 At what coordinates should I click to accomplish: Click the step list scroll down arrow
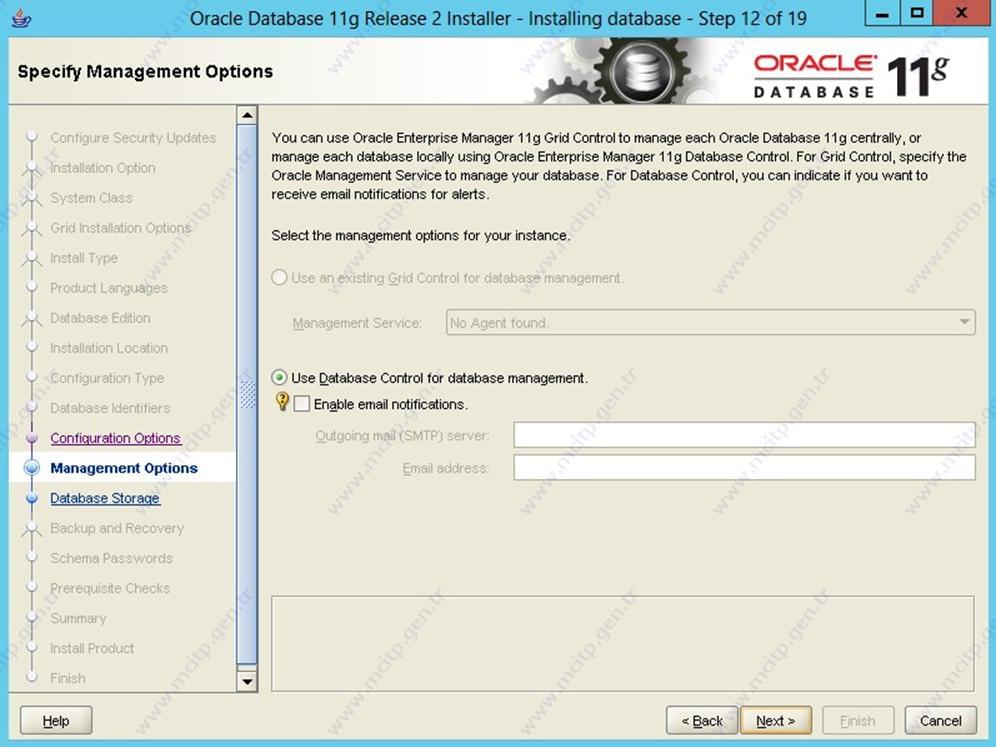point(247,682)
